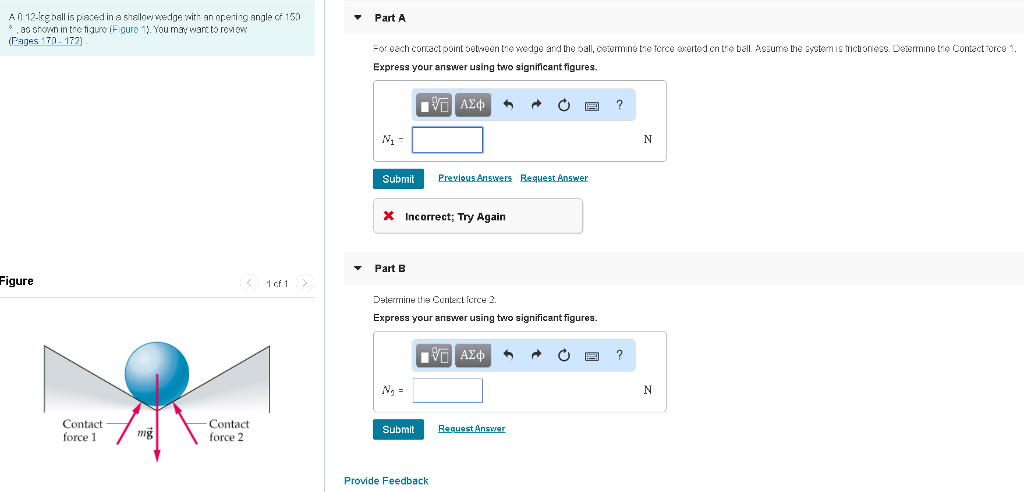Viewport: 1024px width, 492px height.
Task: Open the math templates tool in Part A
Action: point(434,105)
